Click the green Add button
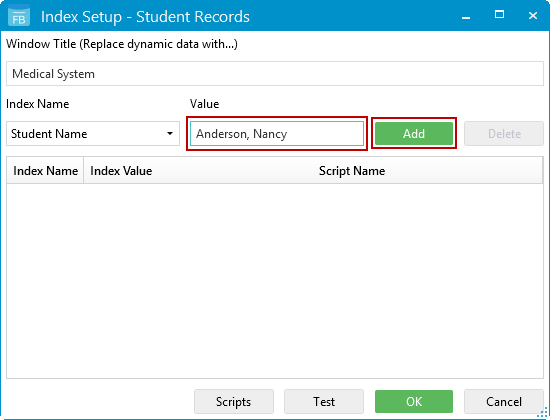 (414, 133)
